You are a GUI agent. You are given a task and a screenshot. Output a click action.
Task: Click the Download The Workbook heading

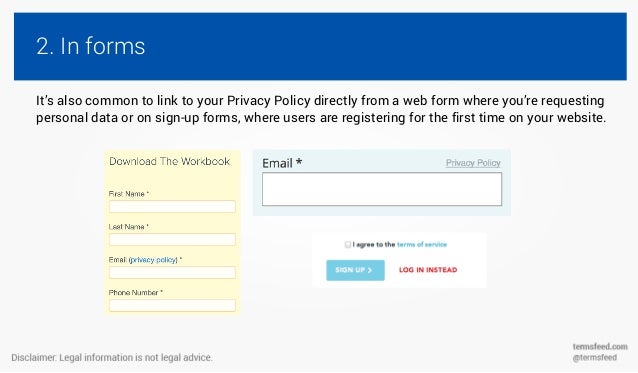170,161
